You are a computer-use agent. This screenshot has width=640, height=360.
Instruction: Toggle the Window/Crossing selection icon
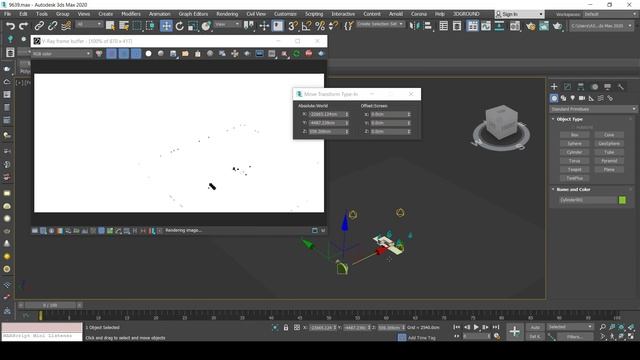coord(151,26)
